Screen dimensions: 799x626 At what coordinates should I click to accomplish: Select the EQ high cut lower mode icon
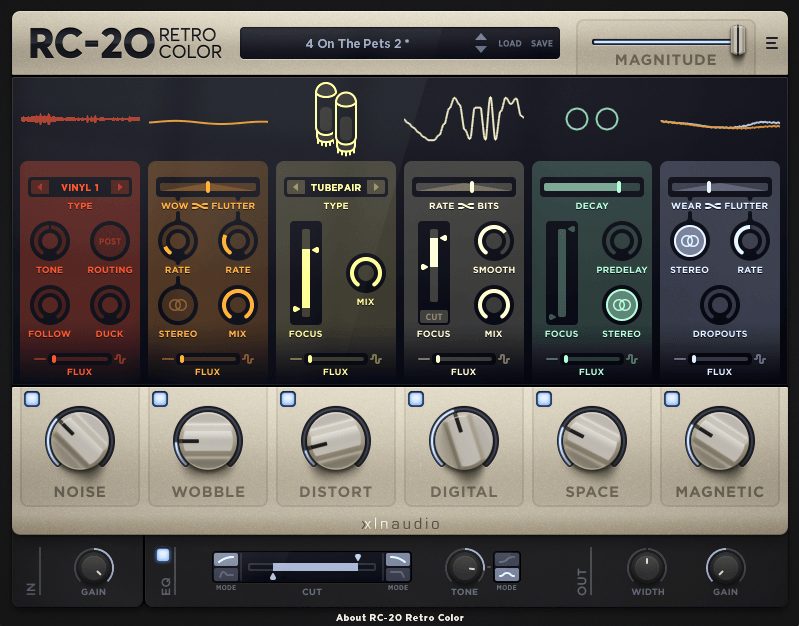point(397,575)
